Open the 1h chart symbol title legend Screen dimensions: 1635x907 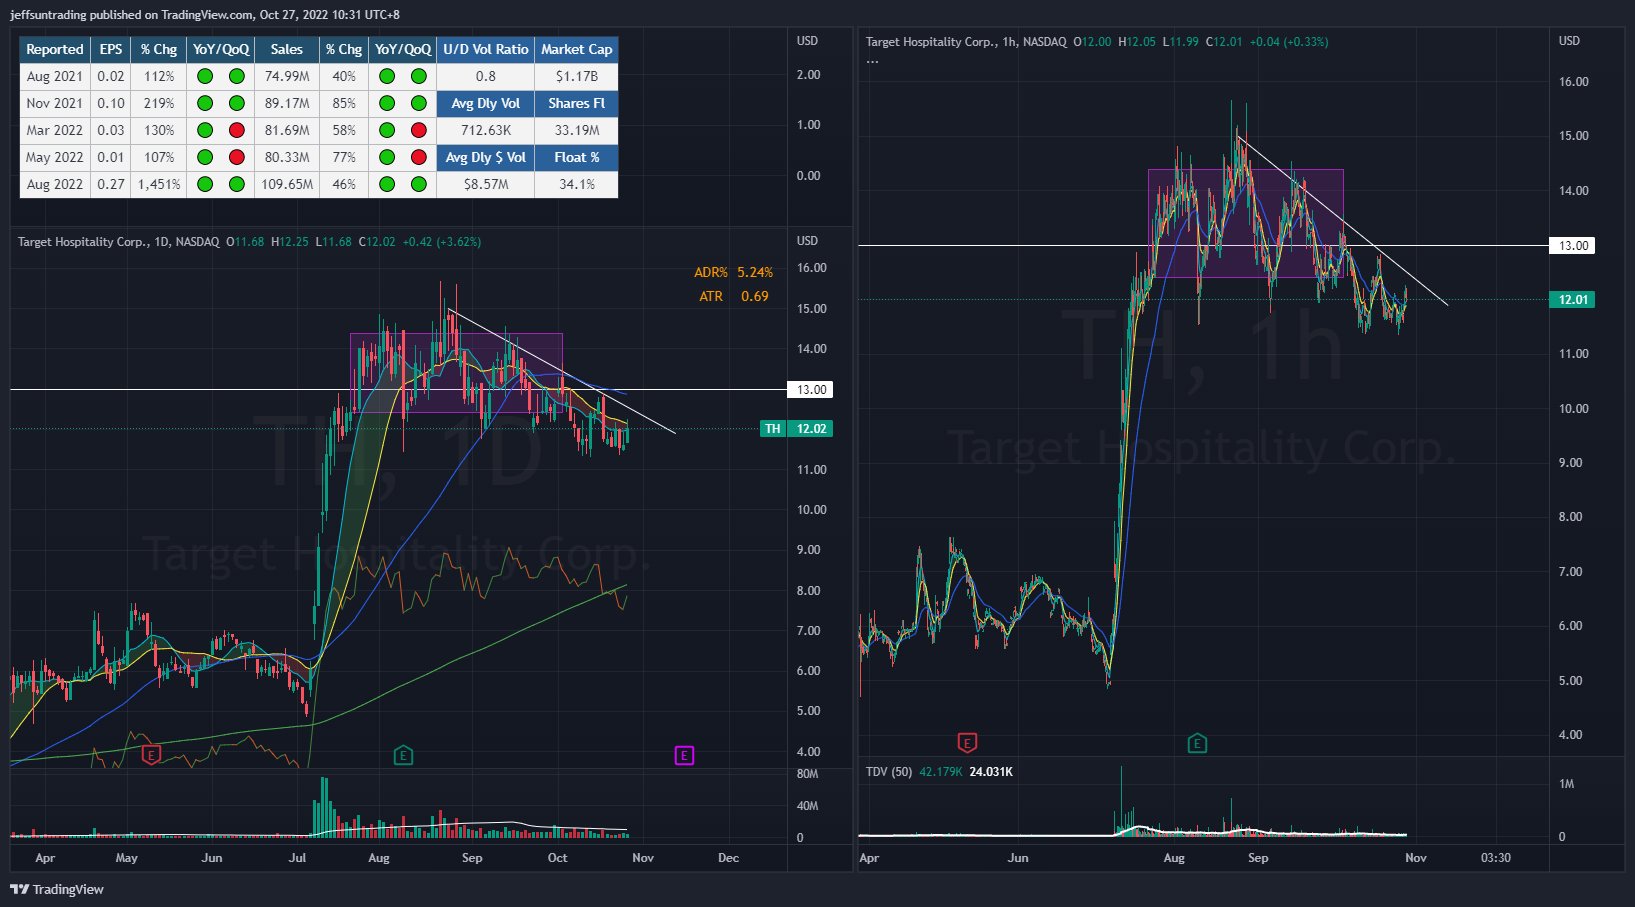[965, 42]
